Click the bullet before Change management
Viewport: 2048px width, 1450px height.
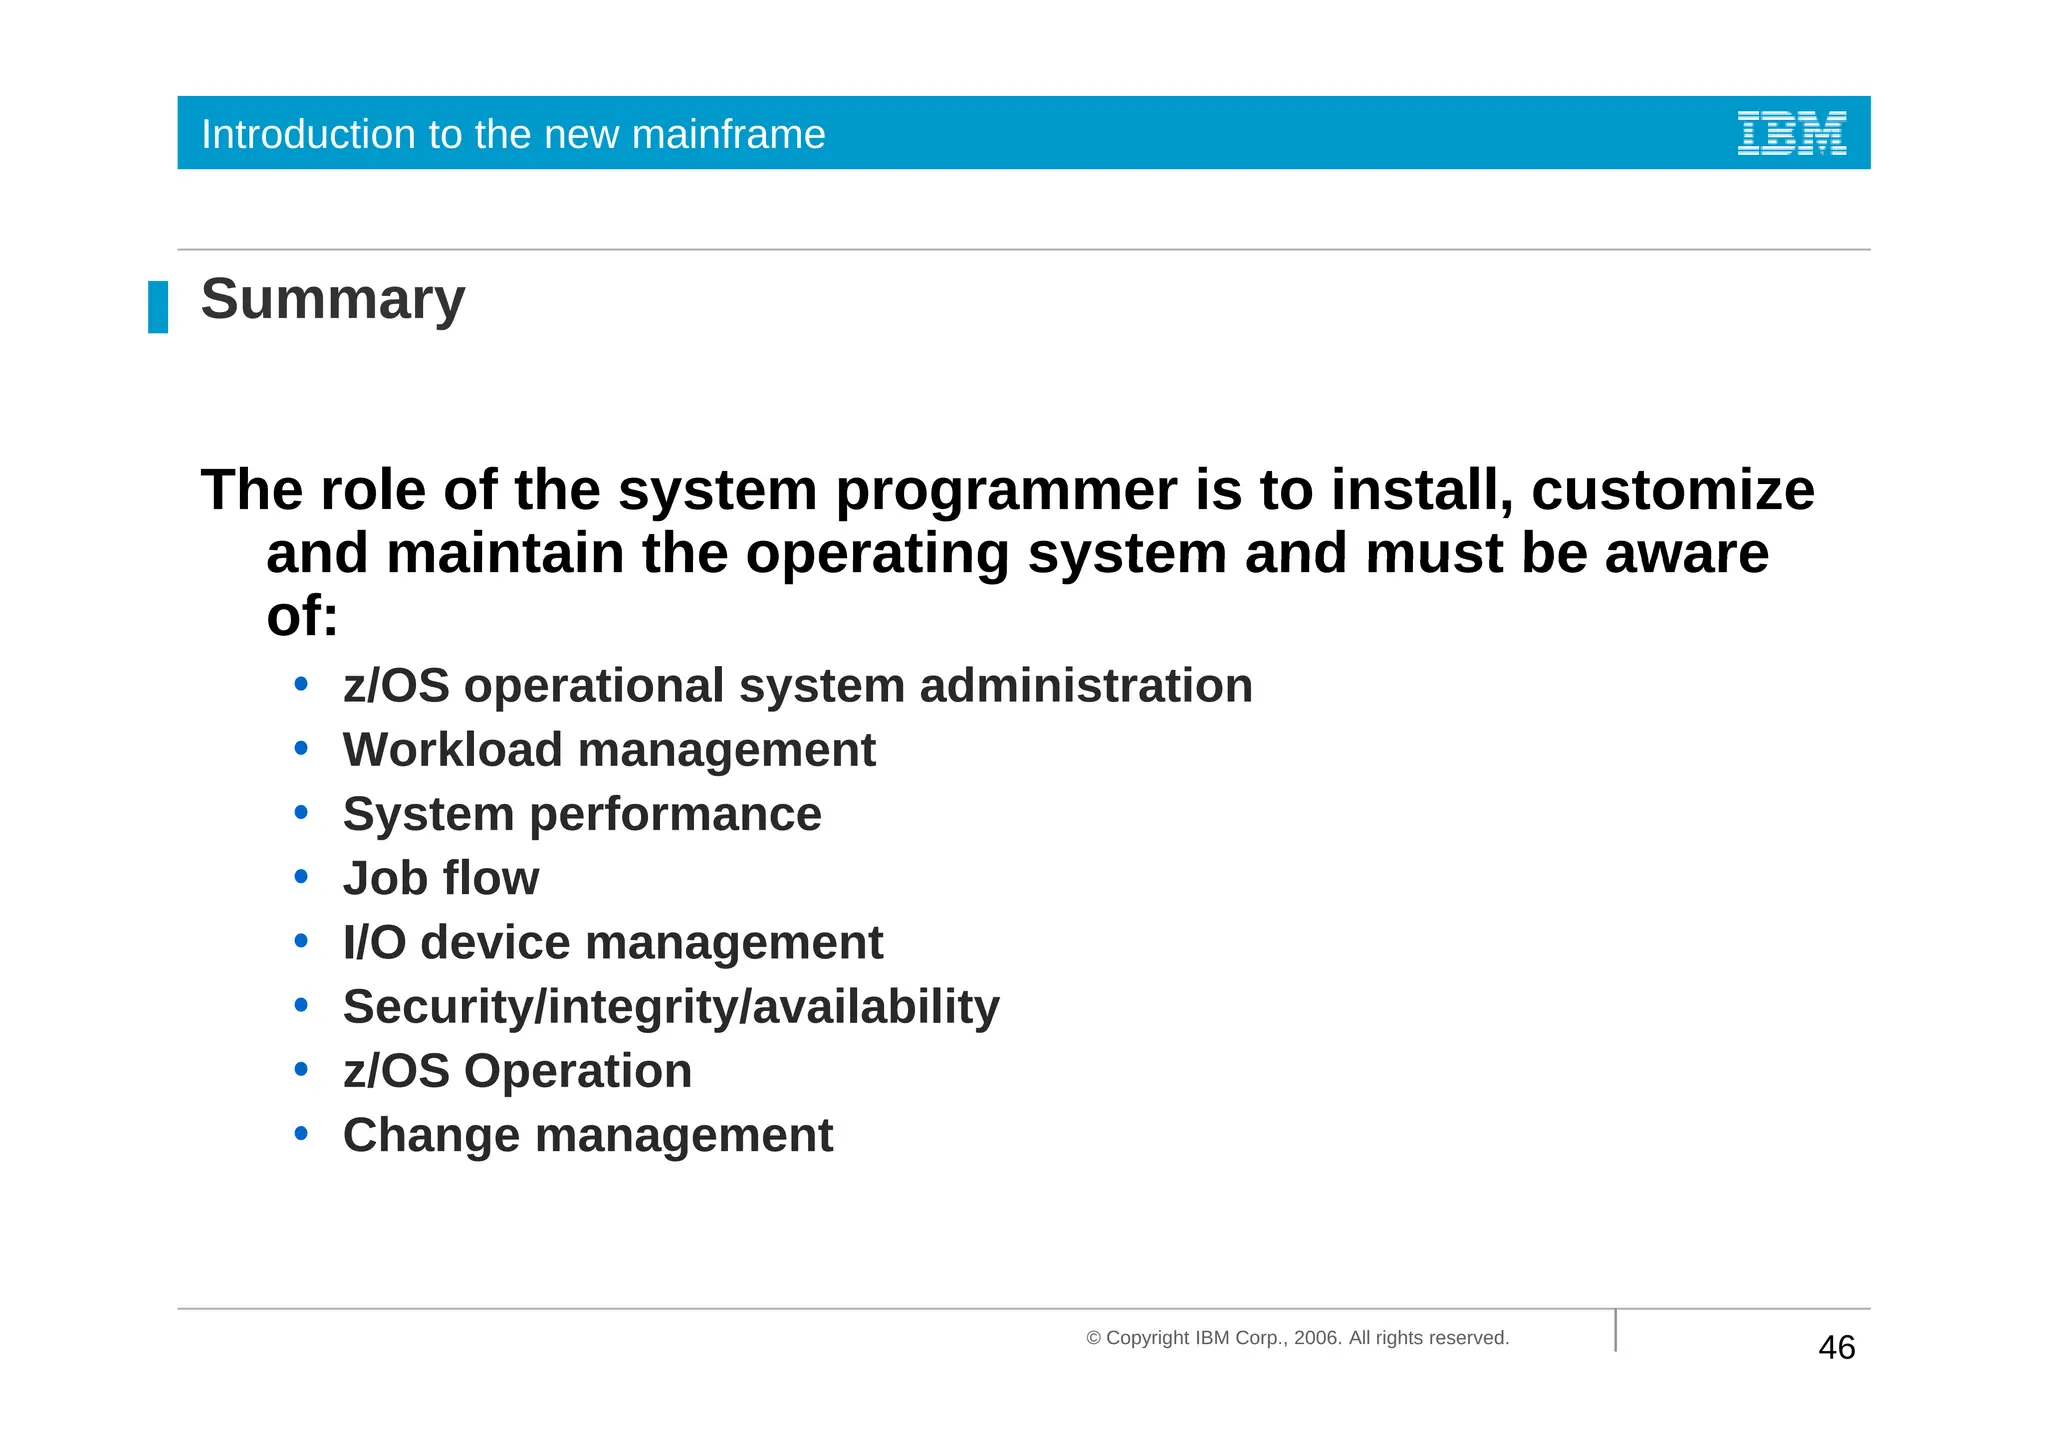[x=301, y=1134]
